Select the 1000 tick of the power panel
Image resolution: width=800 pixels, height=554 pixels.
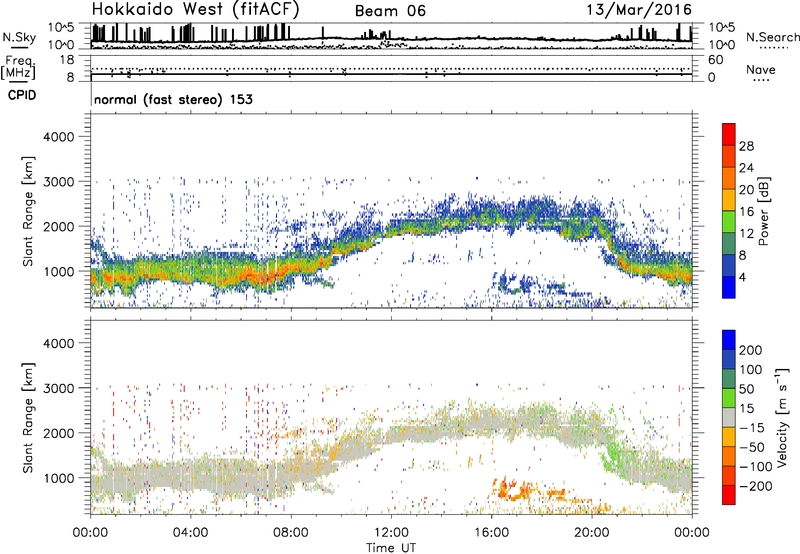pyautogui.click(x=58, y=271)
